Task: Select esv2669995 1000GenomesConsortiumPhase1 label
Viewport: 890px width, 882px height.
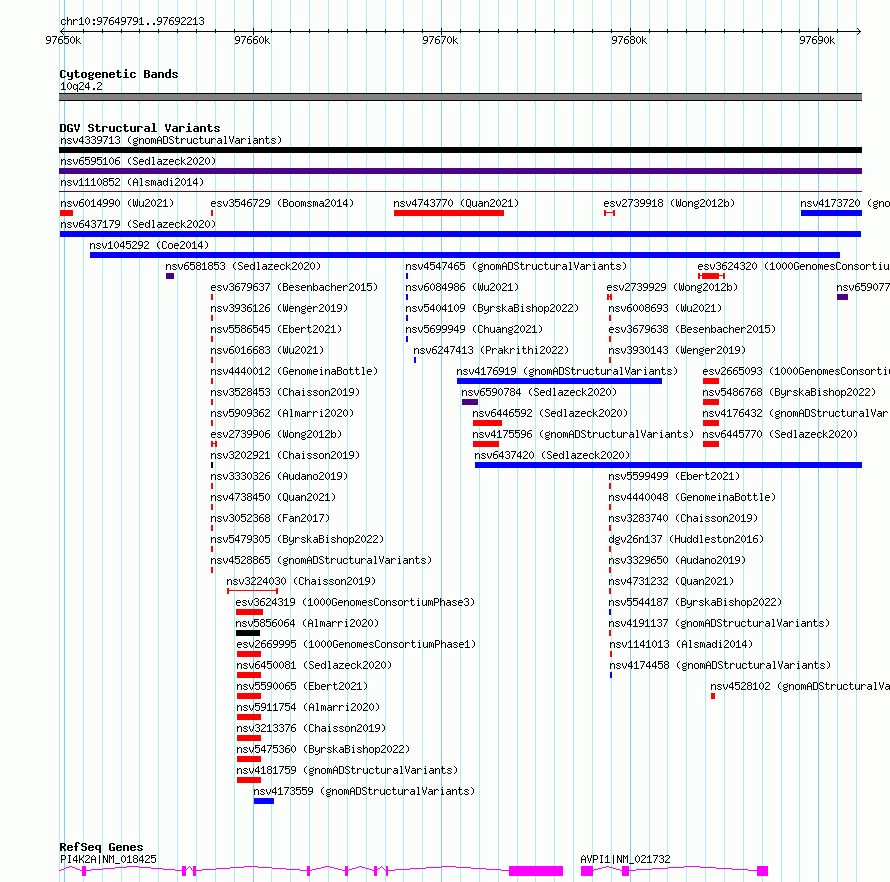Action: tap(356, 644)
